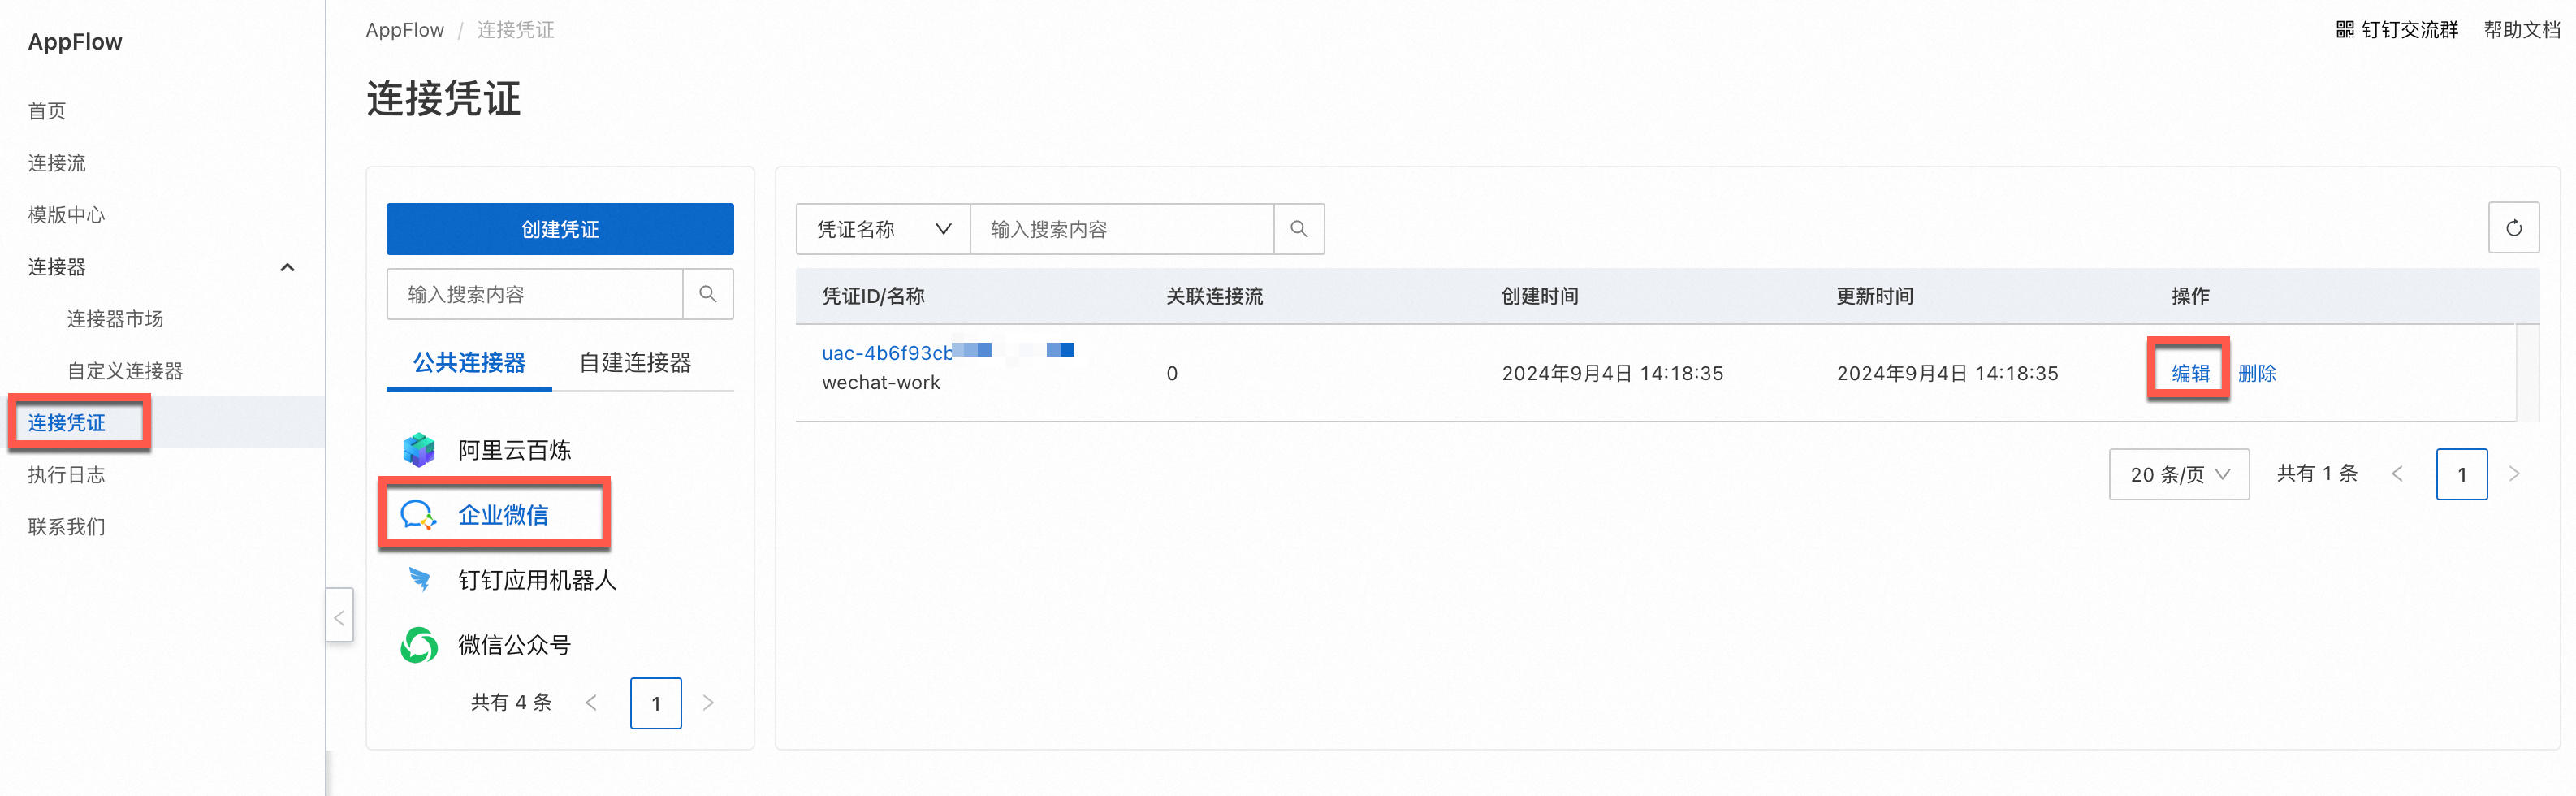Click the magnifier icon in connector search box
2576x796 pixels.
click(x=708, y=294)
